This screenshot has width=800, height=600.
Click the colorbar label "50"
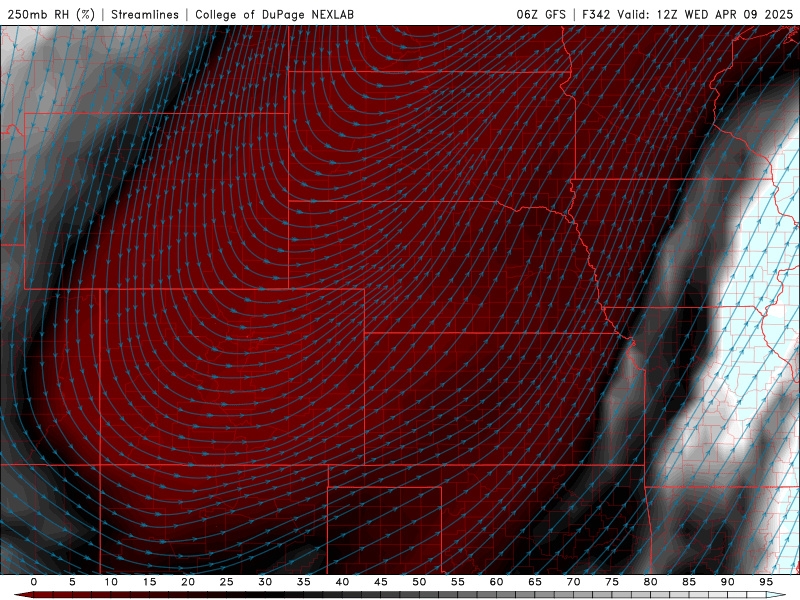(419, 582)
